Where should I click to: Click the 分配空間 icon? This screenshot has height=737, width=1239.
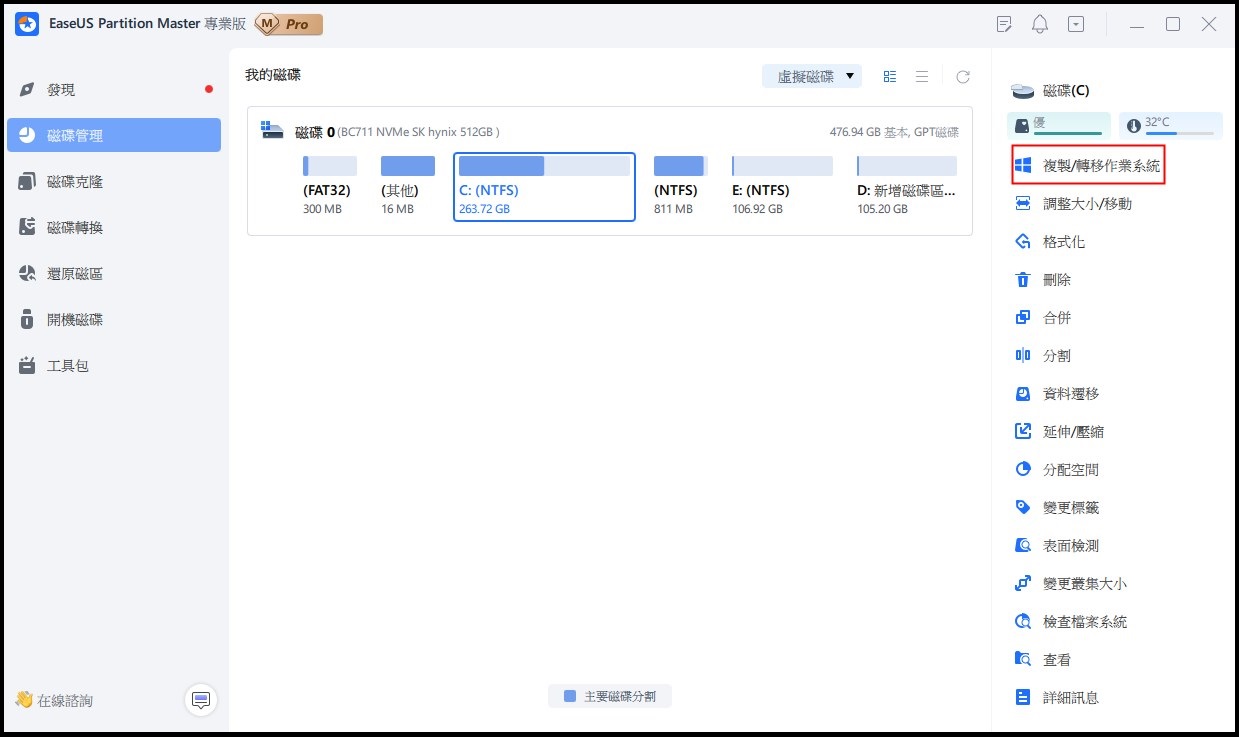(1023, 470)
